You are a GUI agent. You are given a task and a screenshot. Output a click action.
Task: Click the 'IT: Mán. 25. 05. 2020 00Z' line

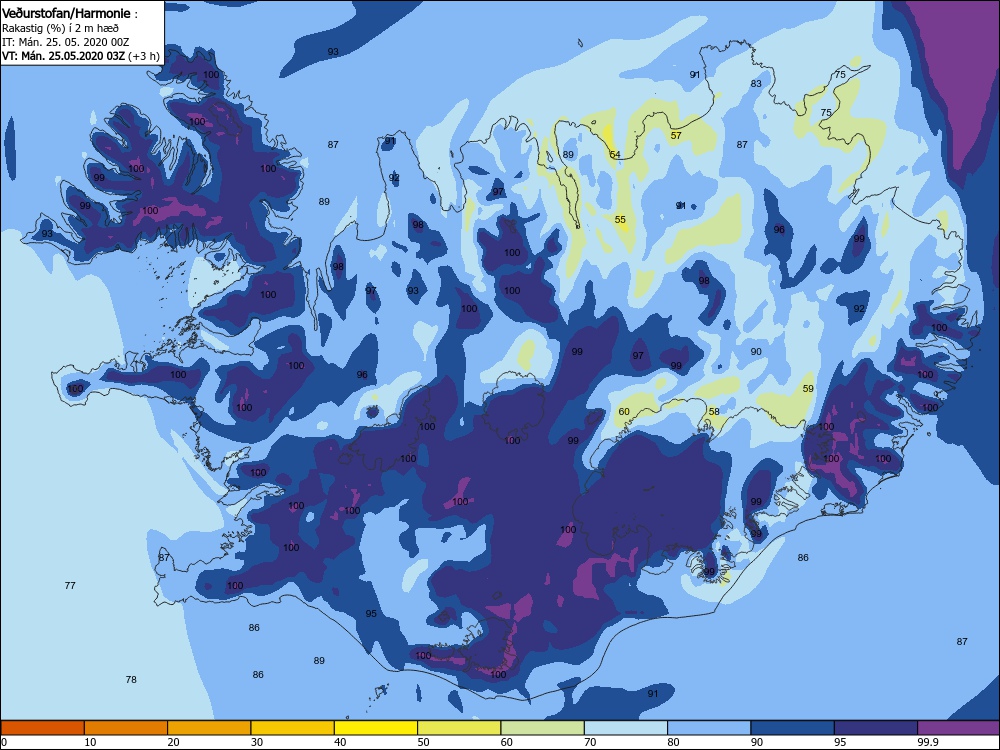(x=66, y=42)
